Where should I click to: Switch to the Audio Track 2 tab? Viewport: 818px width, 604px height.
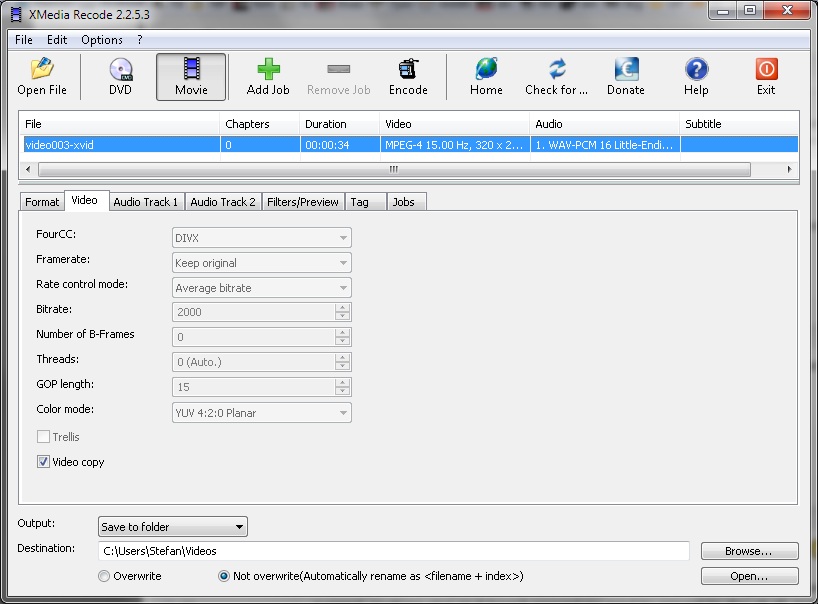point(223,202)
